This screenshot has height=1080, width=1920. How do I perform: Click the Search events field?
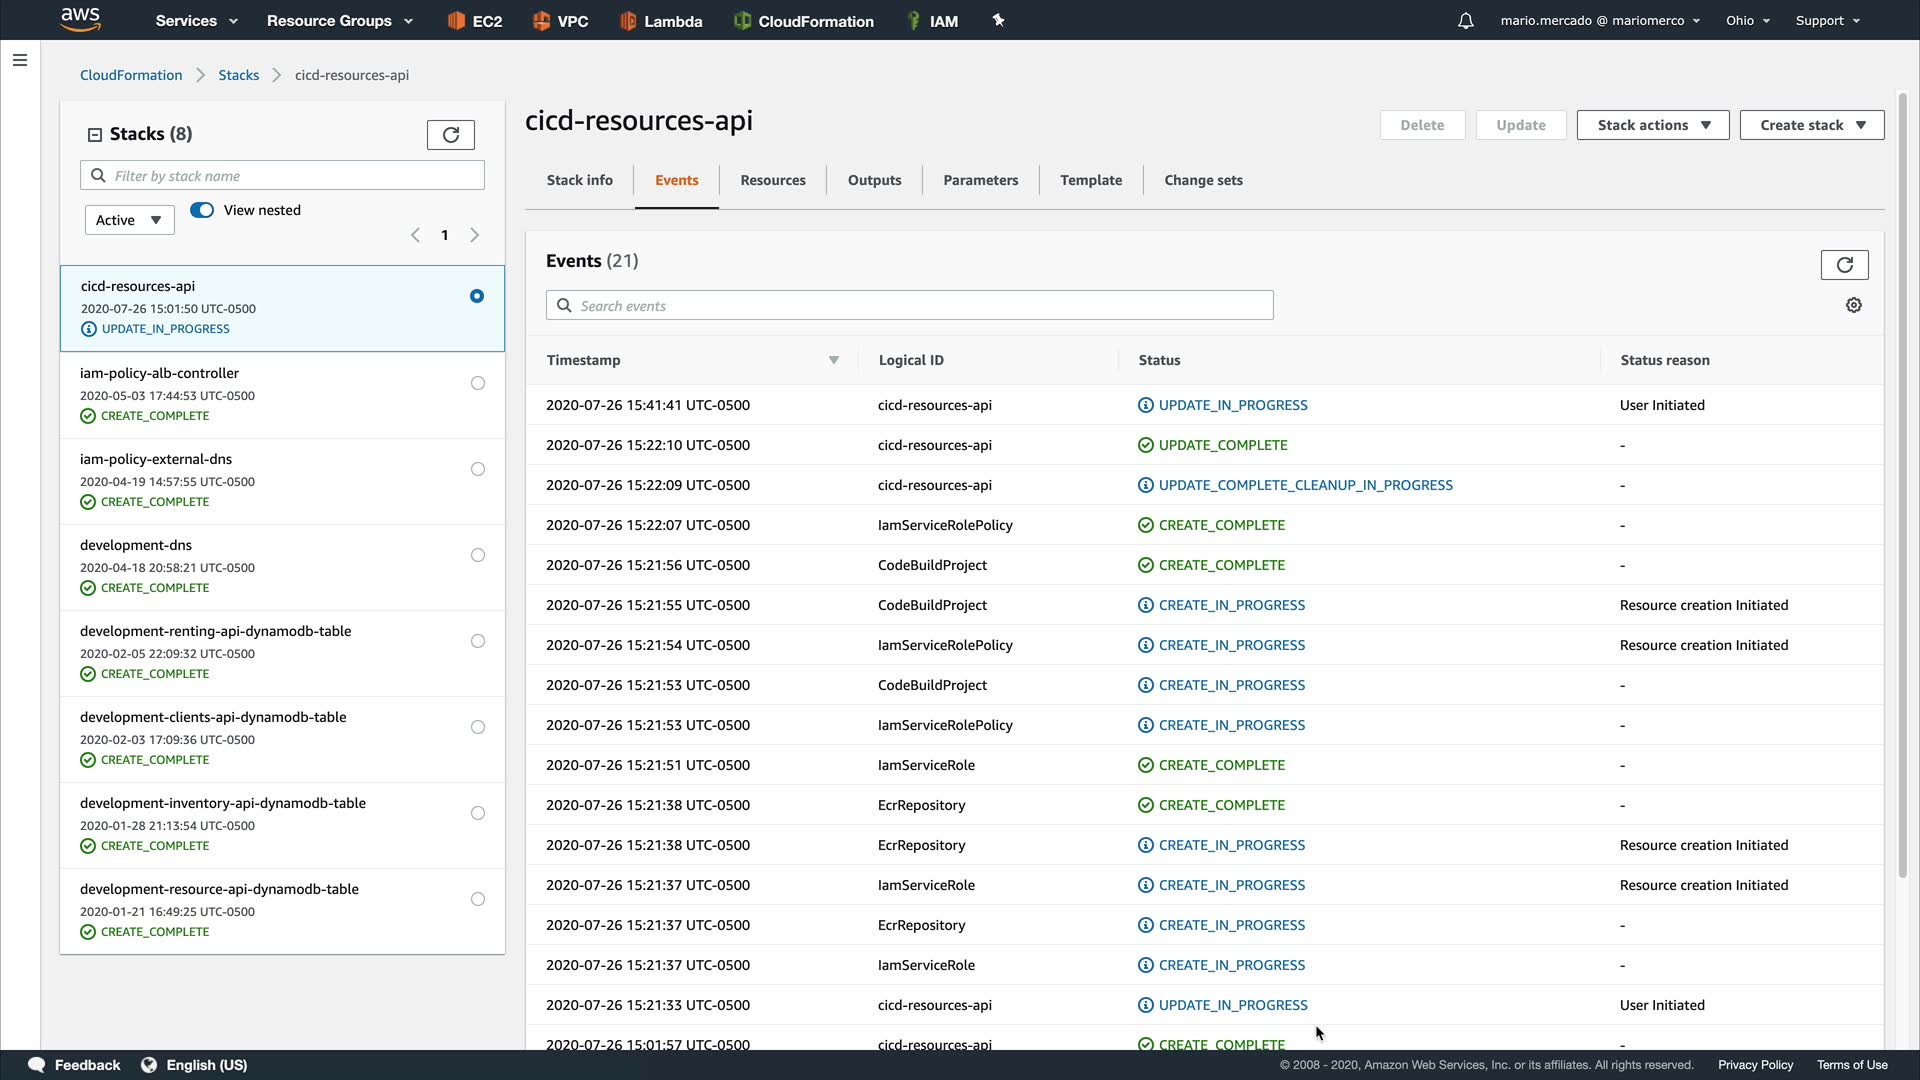pyautogui.click(x=909, y=306)
